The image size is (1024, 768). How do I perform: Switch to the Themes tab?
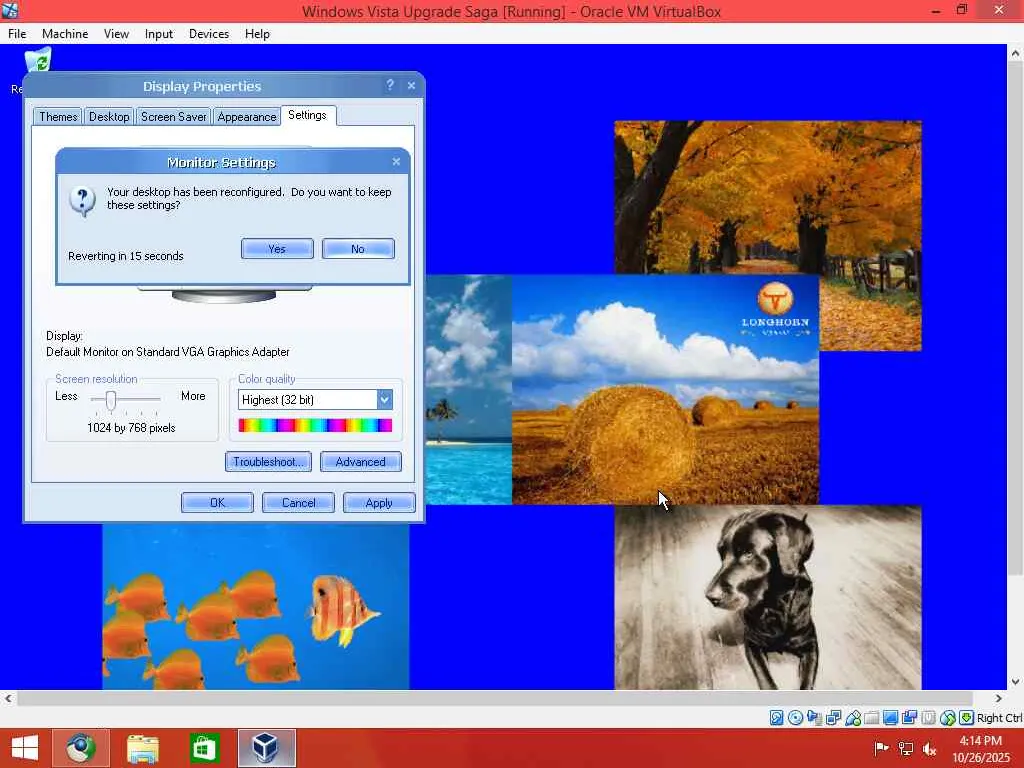[57, 116]
